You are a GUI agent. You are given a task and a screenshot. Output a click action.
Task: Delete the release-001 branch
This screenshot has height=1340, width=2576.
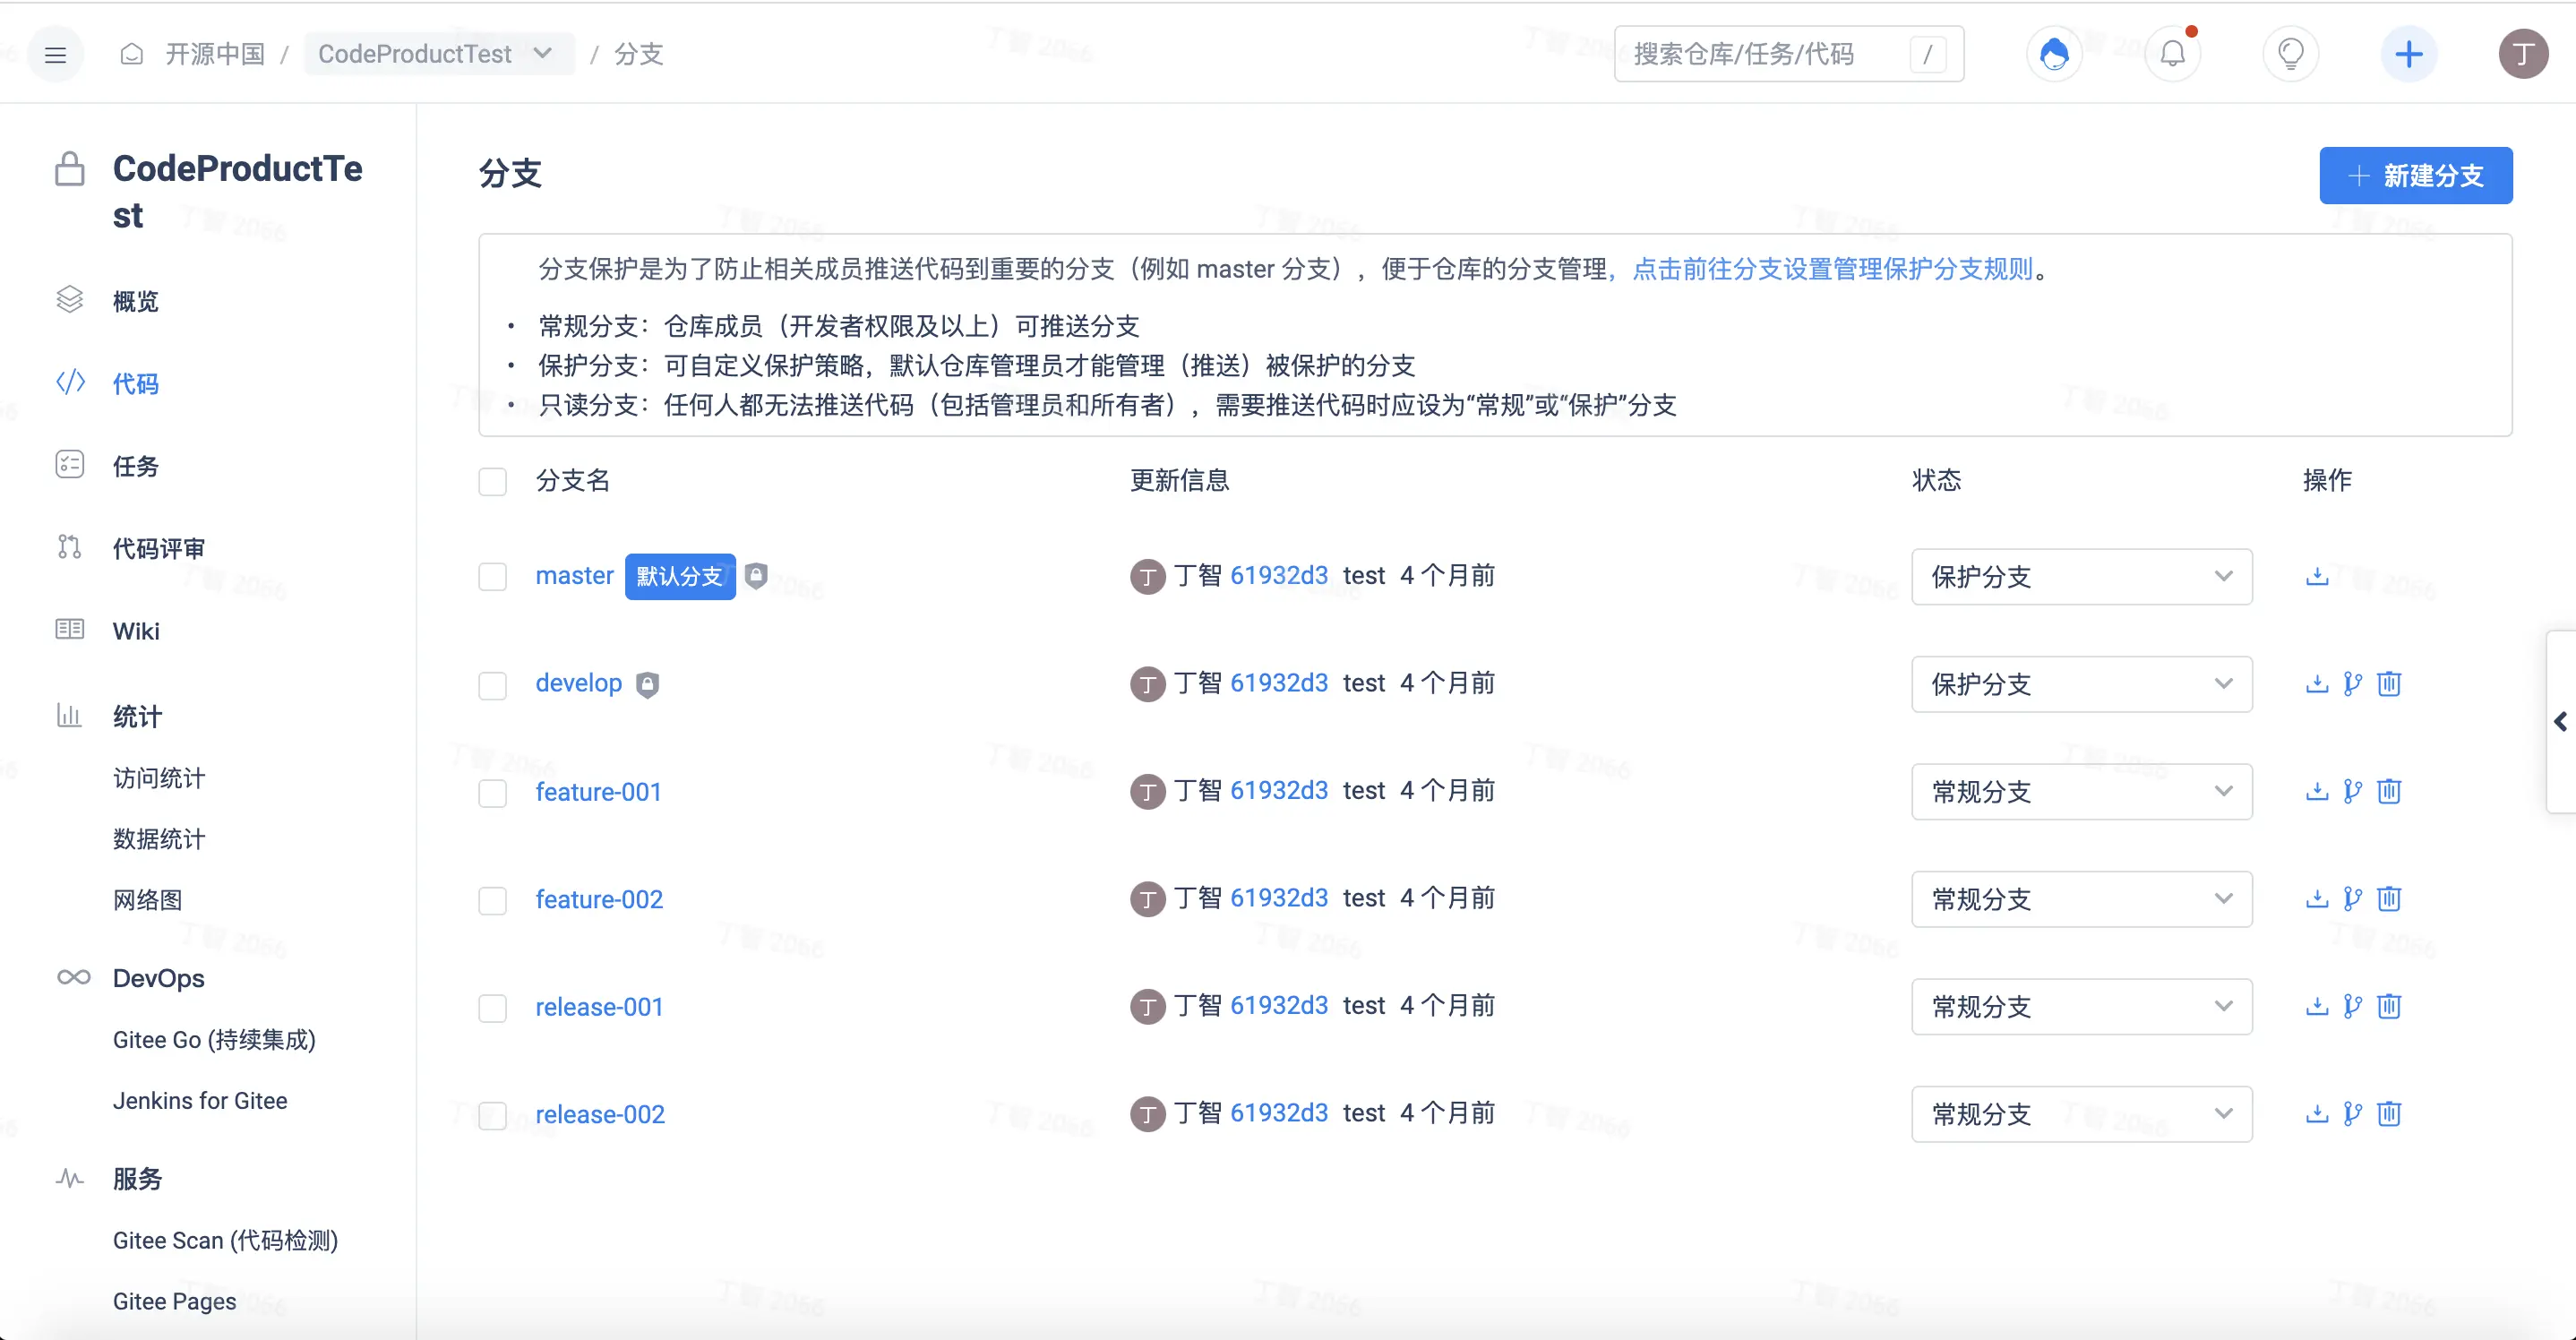[x=2389, y=1006]
